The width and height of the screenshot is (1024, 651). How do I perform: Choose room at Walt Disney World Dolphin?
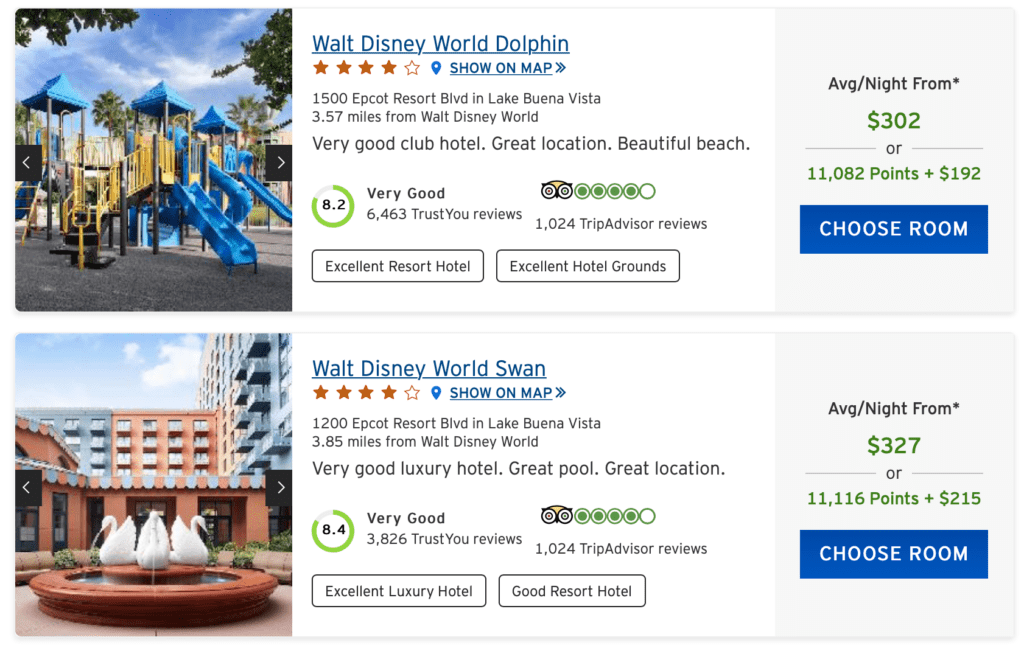(893, 229)
